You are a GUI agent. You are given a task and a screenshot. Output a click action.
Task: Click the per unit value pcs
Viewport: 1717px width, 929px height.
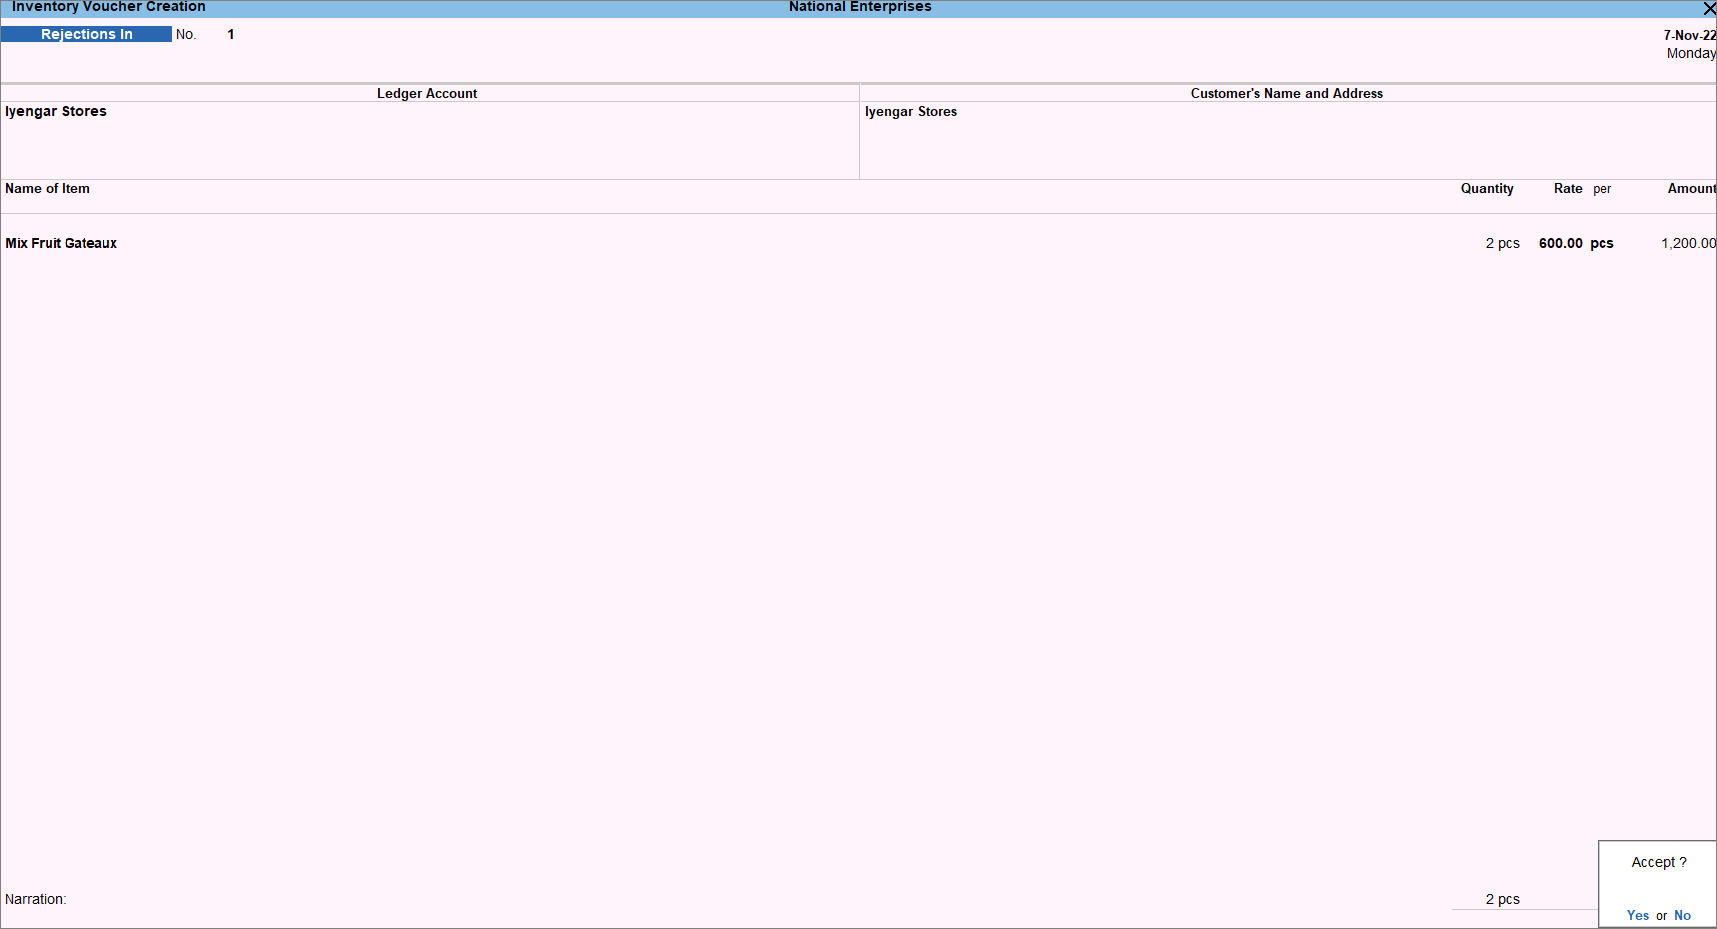1602,243
